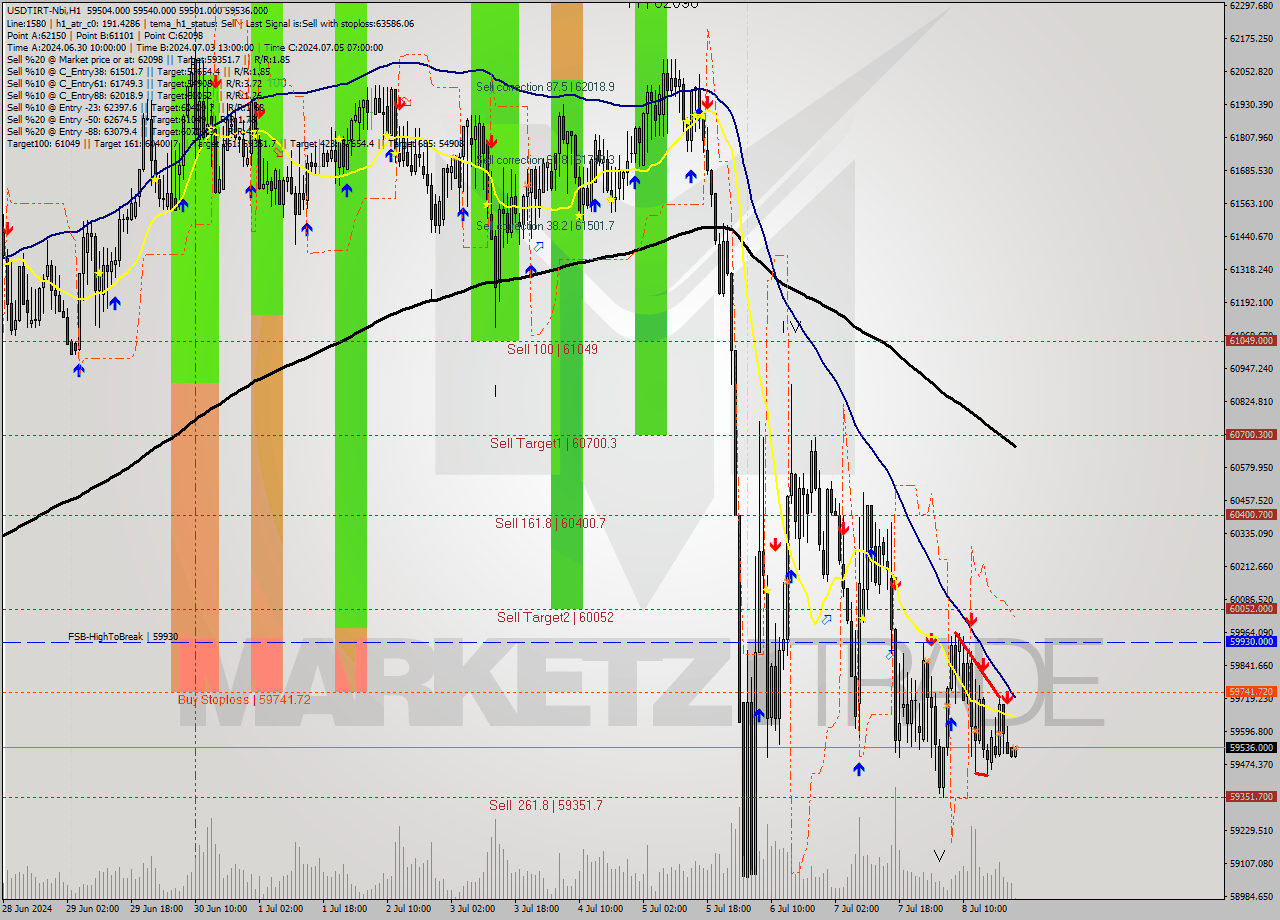
Task: Select the 'FSB-HighToBreak | 59930' label
Action: pos(123,636)
